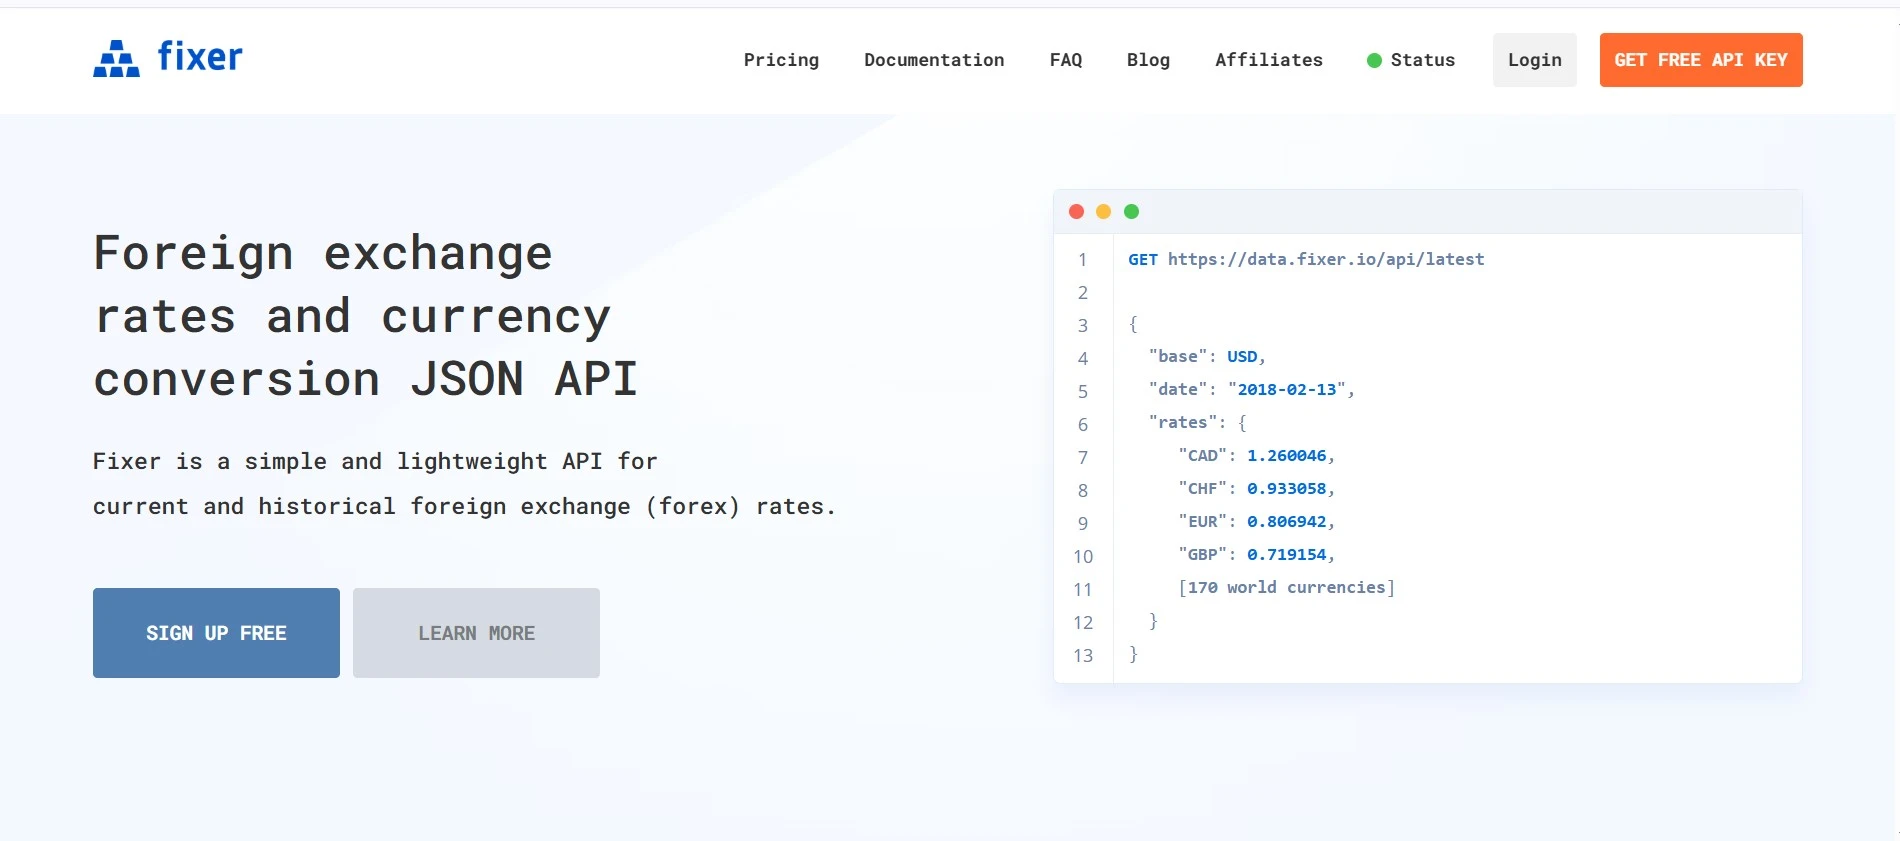Screen dimensions: 1900x841
Task: Click the fixer brand name text
Action: coord(200,57)
